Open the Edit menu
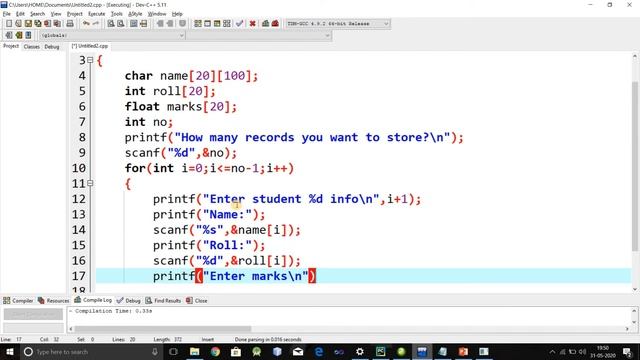The width and height of the screenshot is (640, 360). coord(20,14)
